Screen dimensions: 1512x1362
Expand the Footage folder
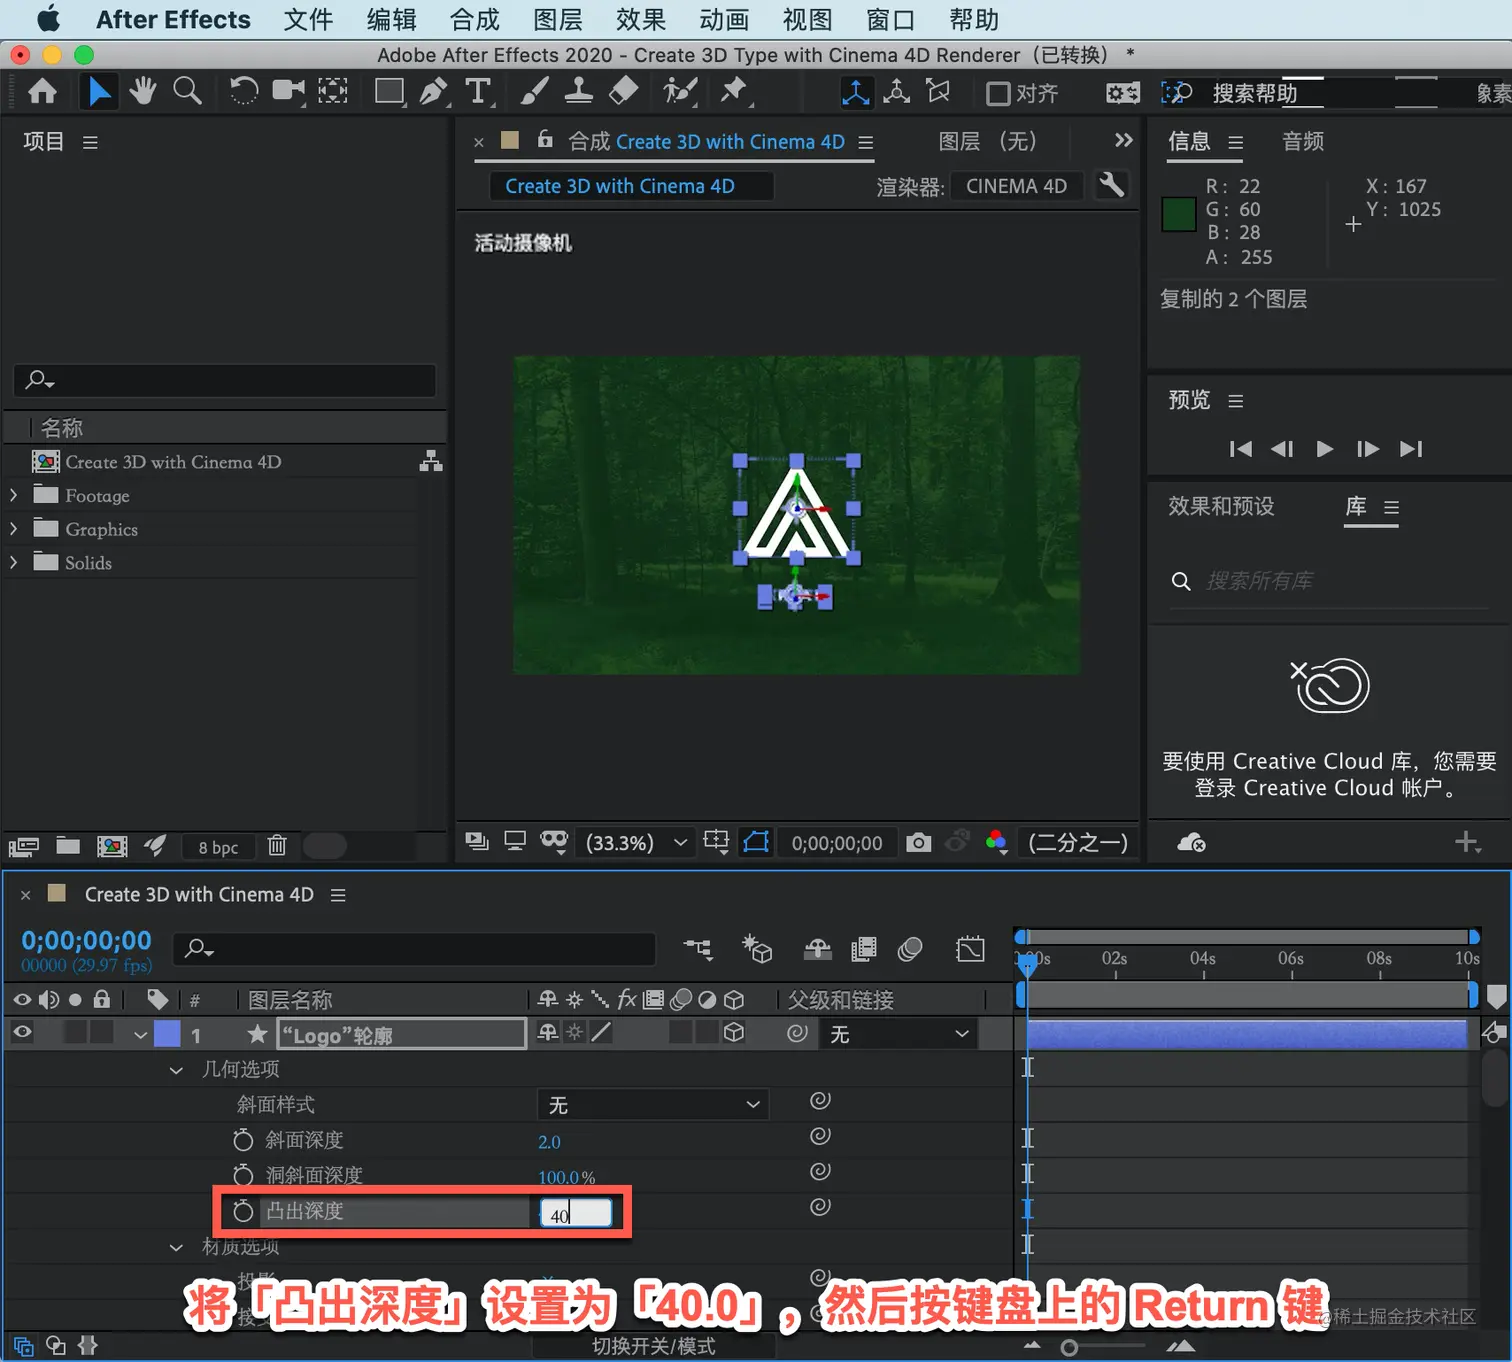(13, 495)
